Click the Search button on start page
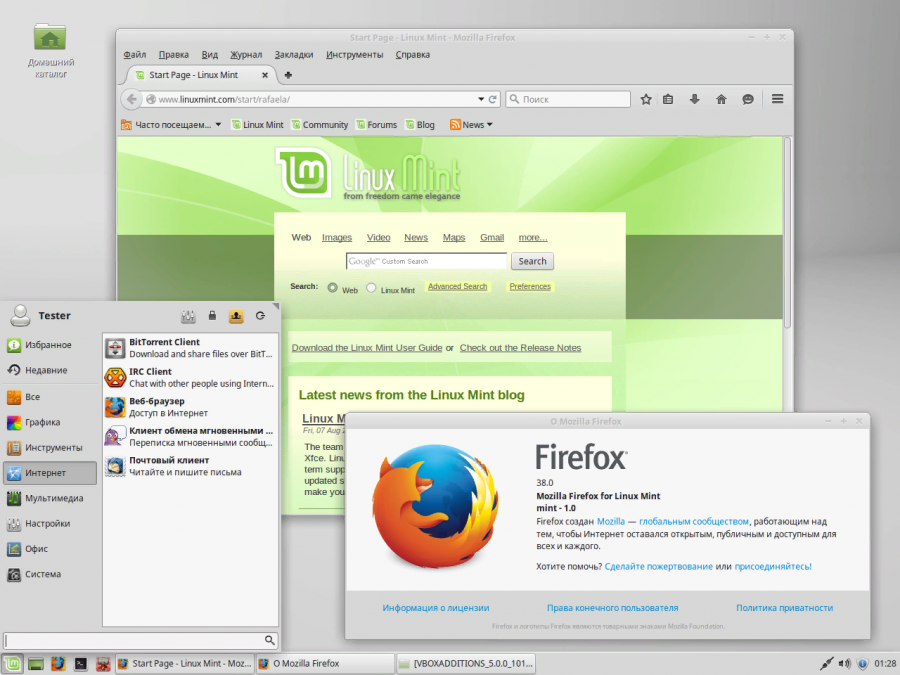This screenshot has height=675, width=900. pos(532,261)
